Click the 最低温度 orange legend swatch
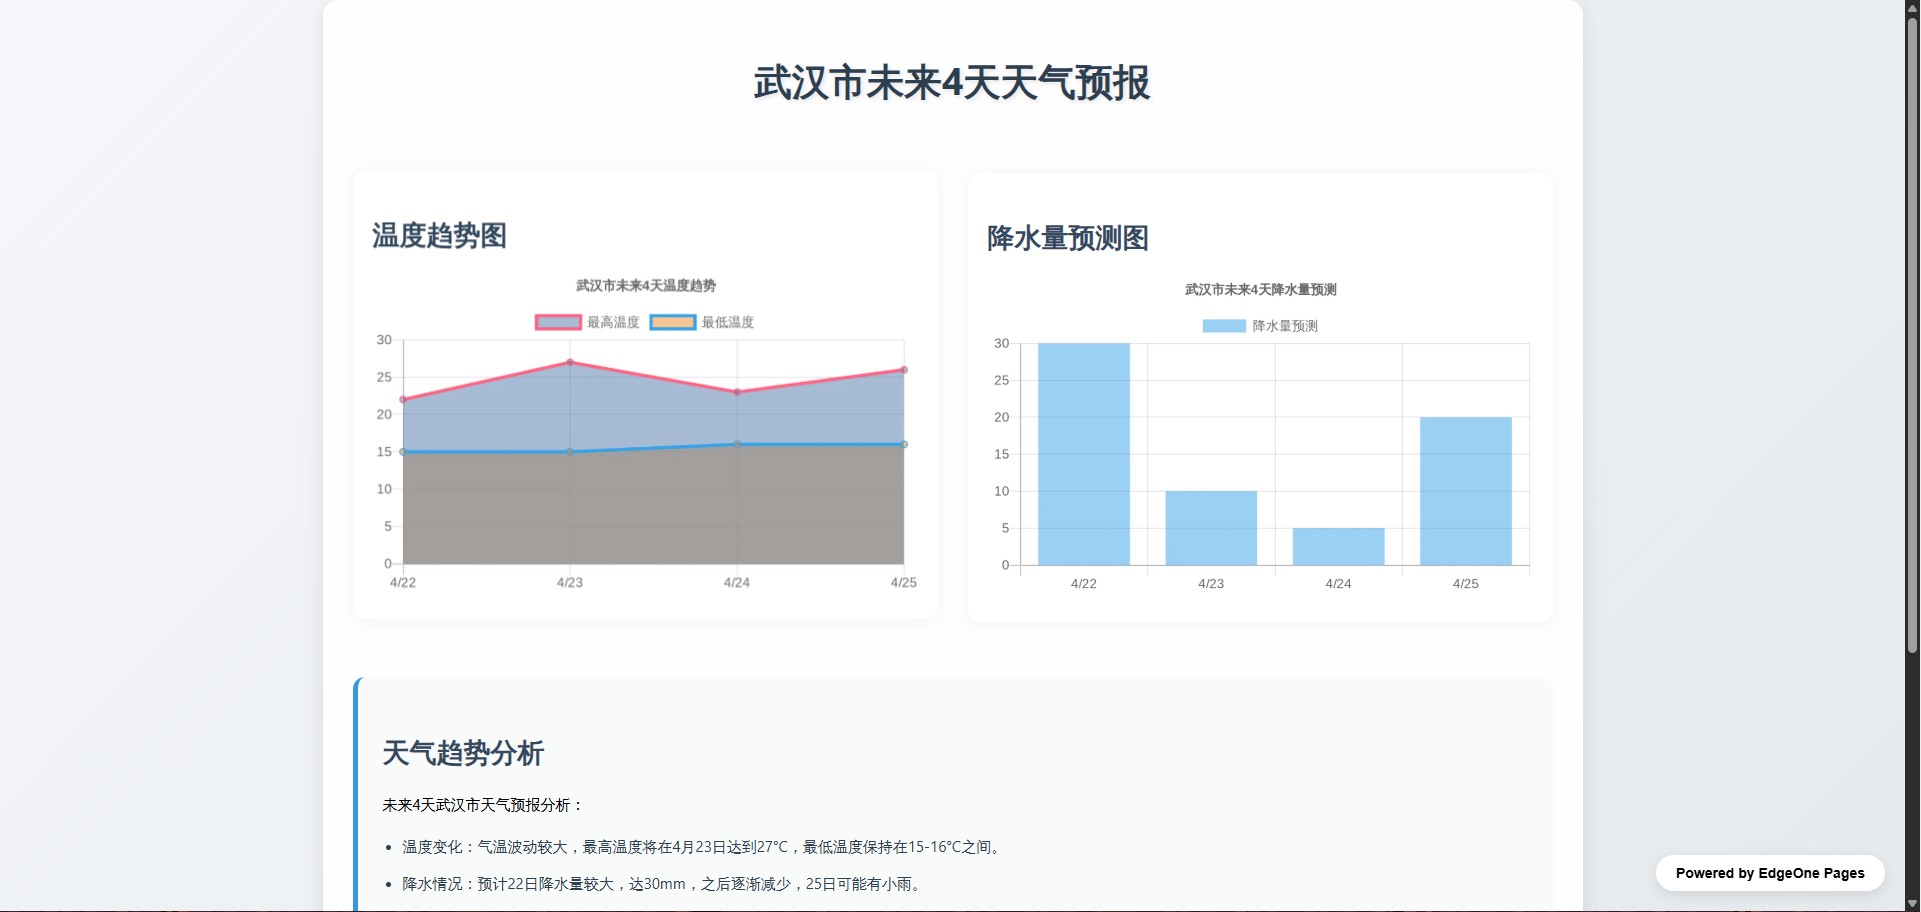This screenshot has height=912, width=1921. (x=673, y=322)
